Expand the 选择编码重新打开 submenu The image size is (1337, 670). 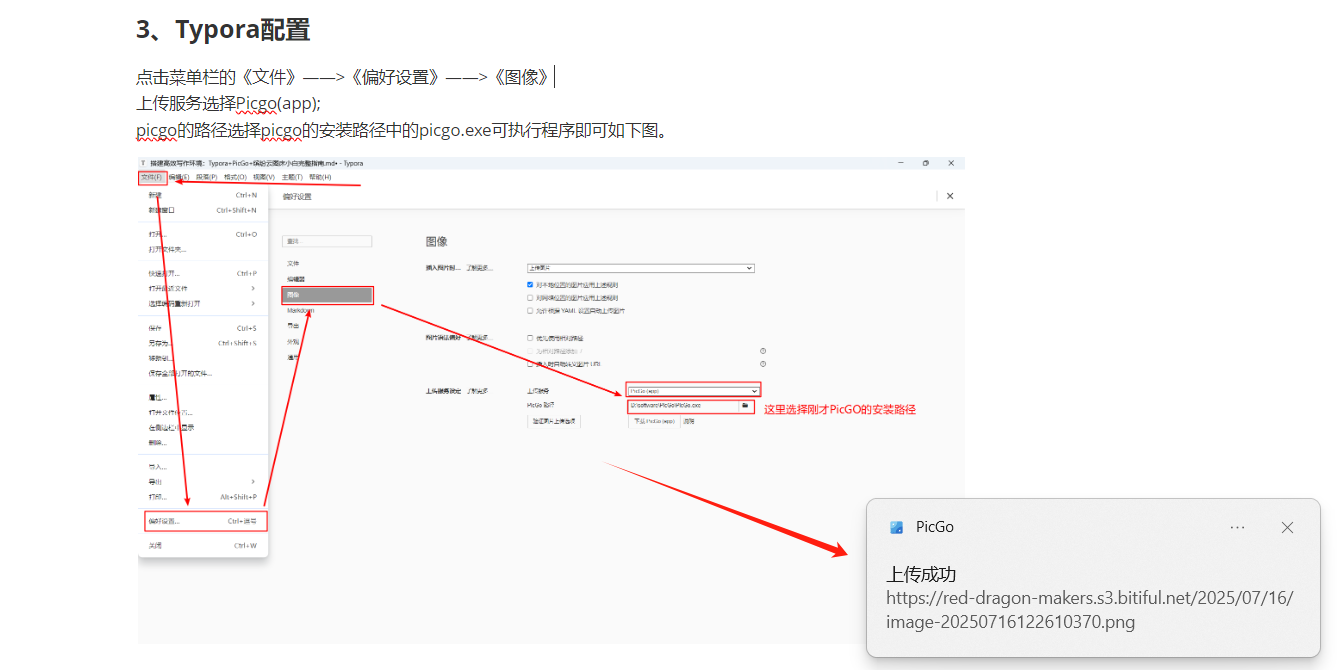coord(203,303)
